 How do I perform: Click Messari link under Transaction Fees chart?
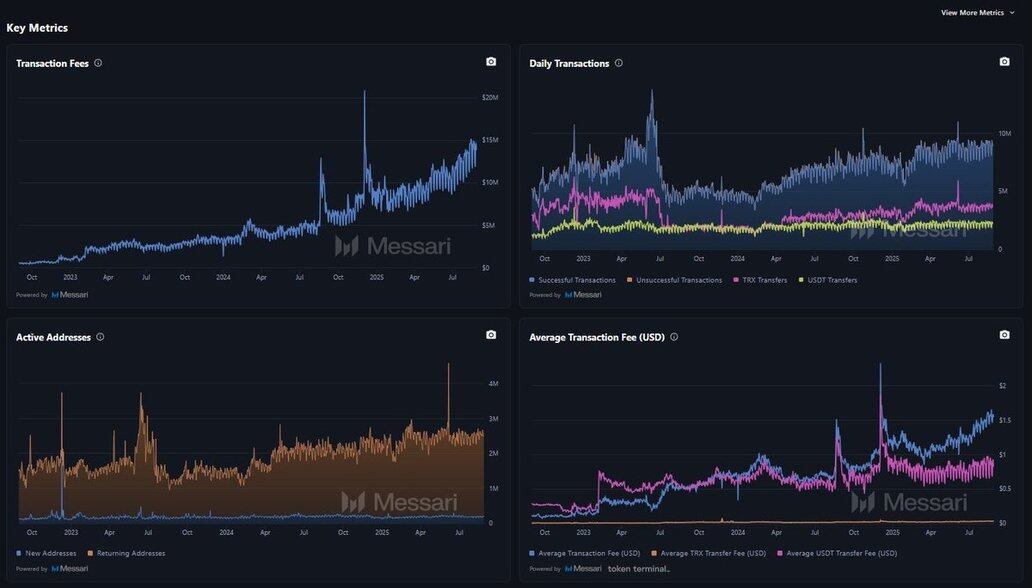click(x=70, y=295)
